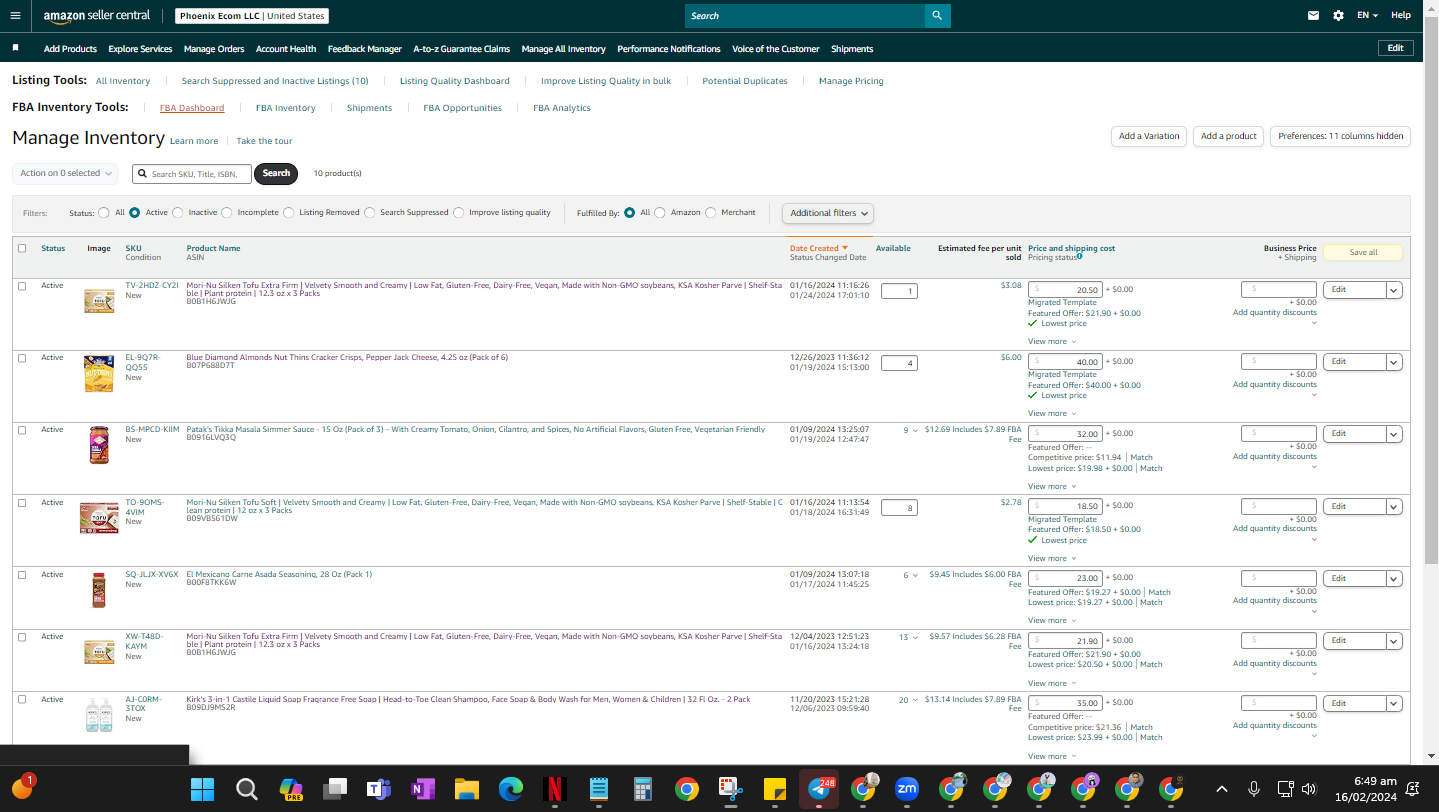Open Netflix from taskbar
This screenshot has width=1439, height=812.
point(554,789)
